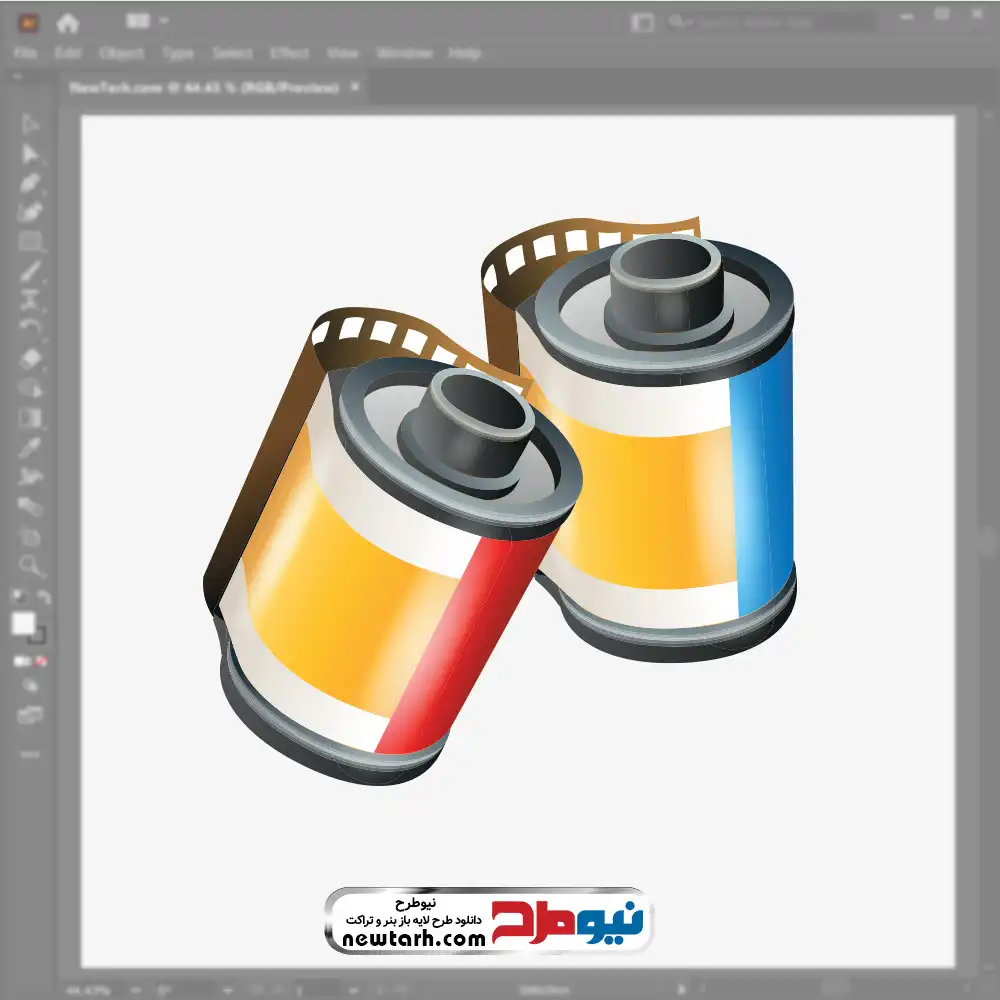Open the Effect menu

pyautogui.click(x=289, y=53)
